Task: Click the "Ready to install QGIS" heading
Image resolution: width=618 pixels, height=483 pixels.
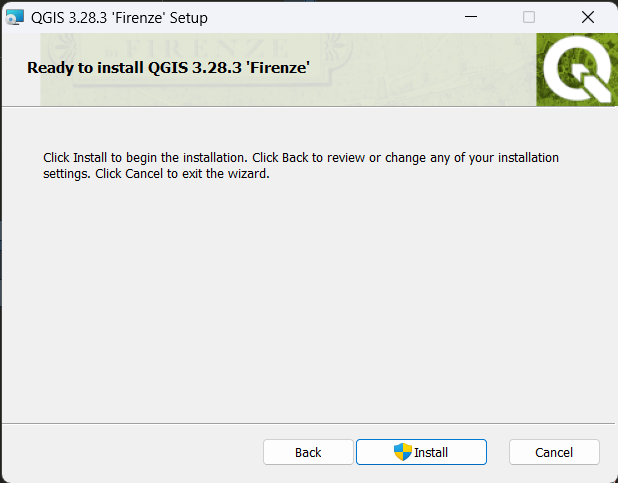Action: 168,68
